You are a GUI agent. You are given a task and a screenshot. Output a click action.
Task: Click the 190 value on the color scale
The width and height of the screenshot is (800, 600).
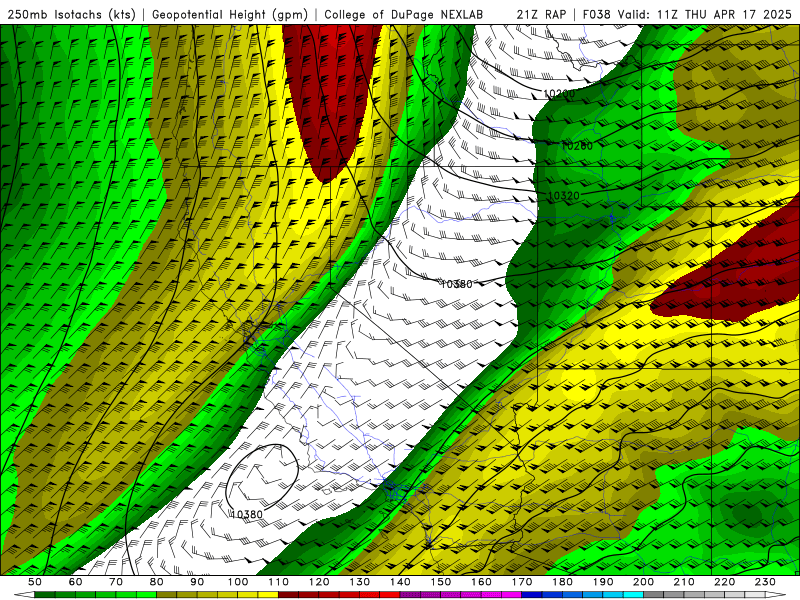tap(603, 582)
